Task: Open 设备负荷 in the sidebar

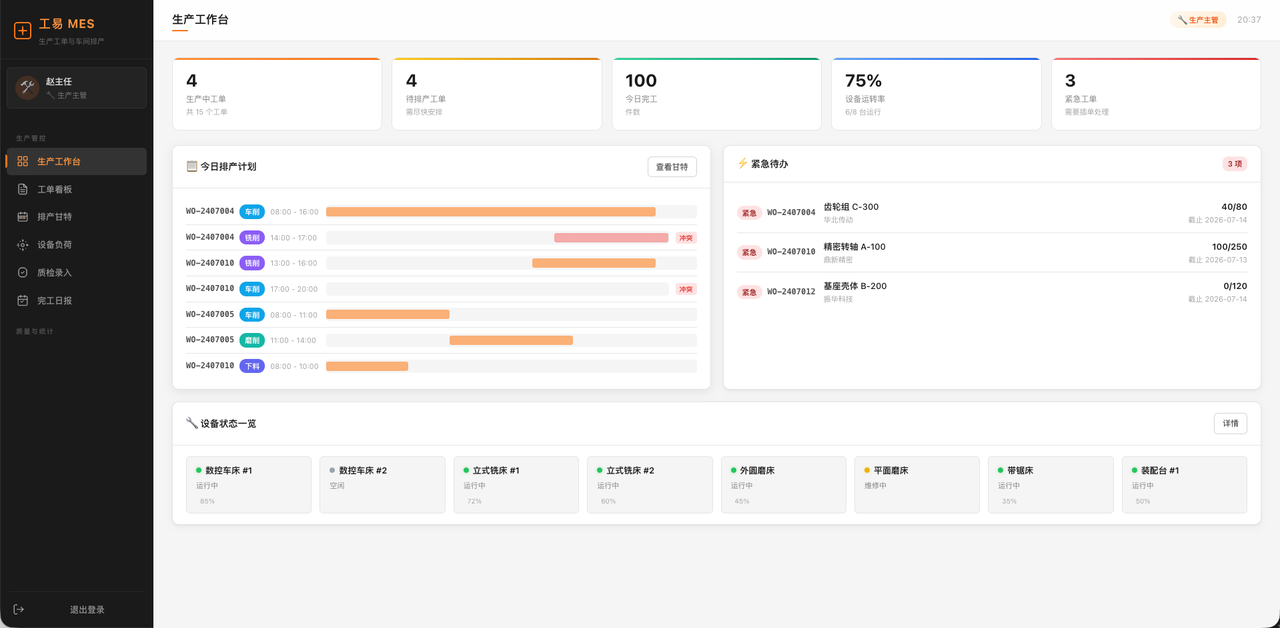Action: pos(76,245)
